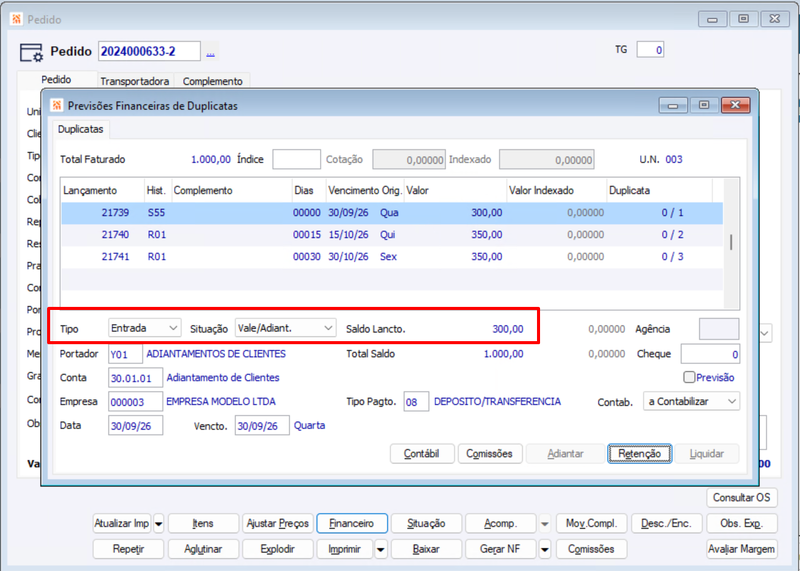The height and width of the screenshot is (571, 800).
Task: Click the Comissões button in Previsões dialog
Action: pyautogui.click(x=489, y=454)
